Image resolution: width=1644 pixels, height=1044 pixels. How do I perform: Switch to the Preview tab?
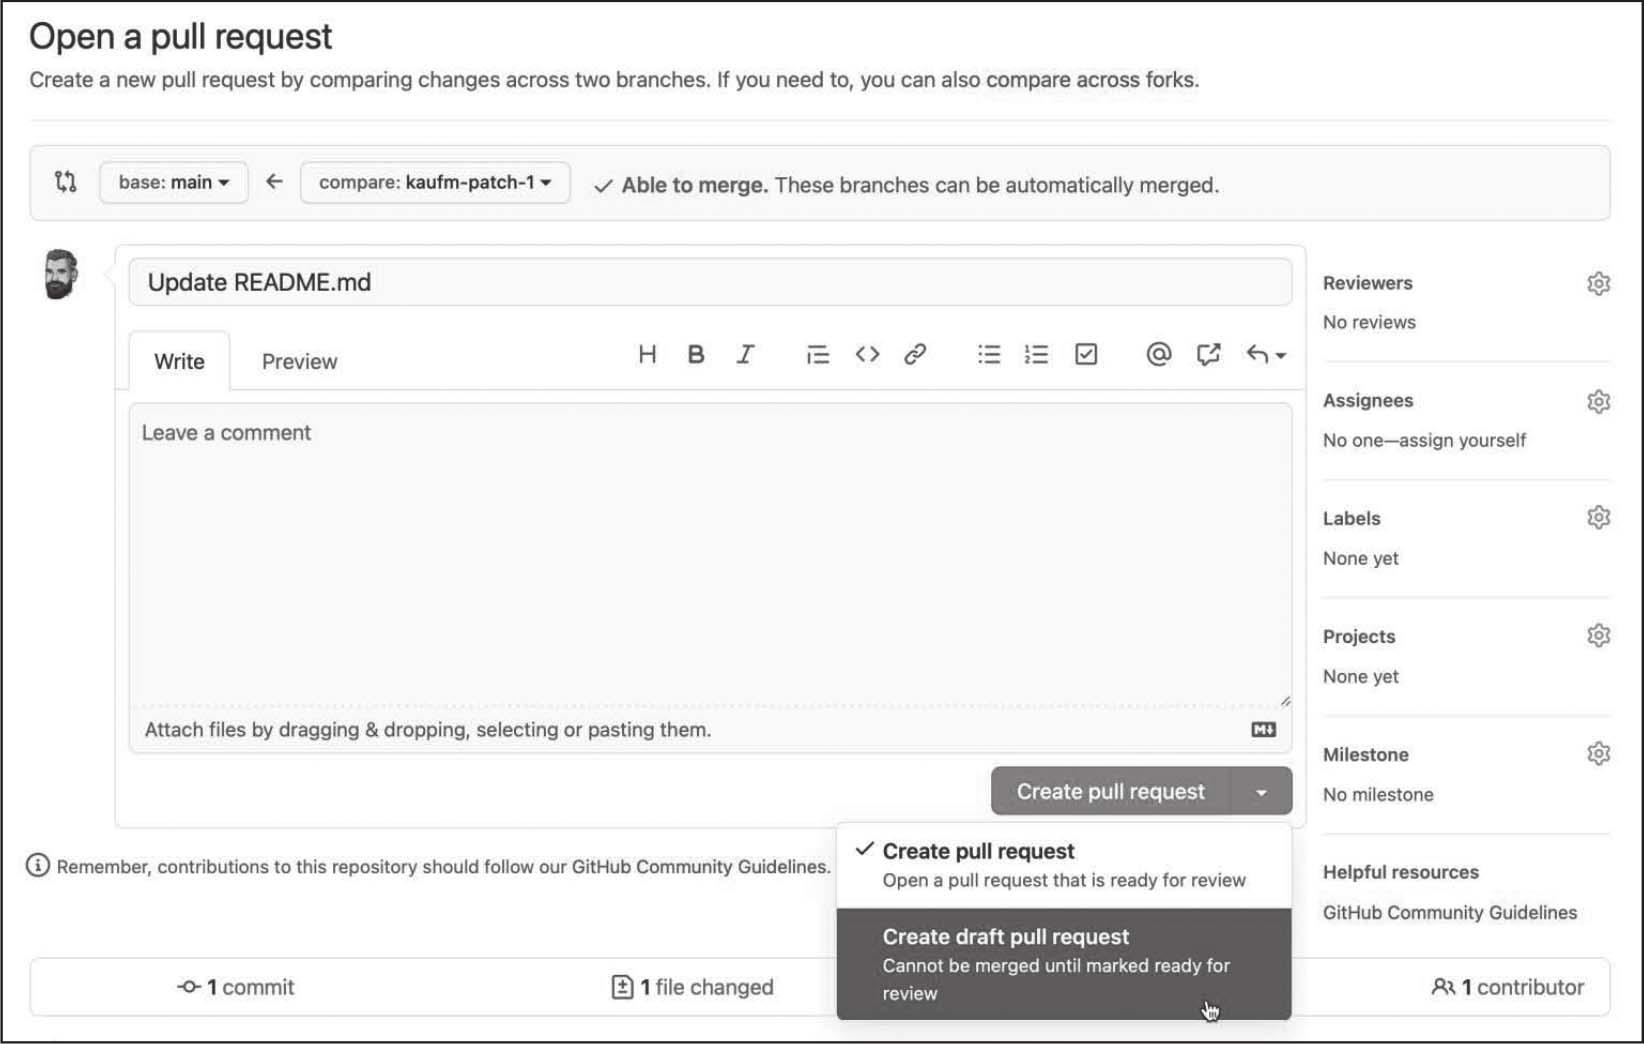299,362
